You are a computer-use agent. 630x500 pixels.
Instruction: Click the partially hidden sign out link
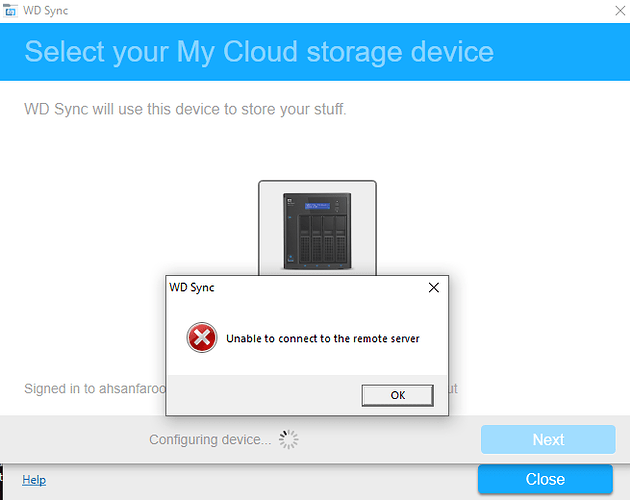point(453,388)
